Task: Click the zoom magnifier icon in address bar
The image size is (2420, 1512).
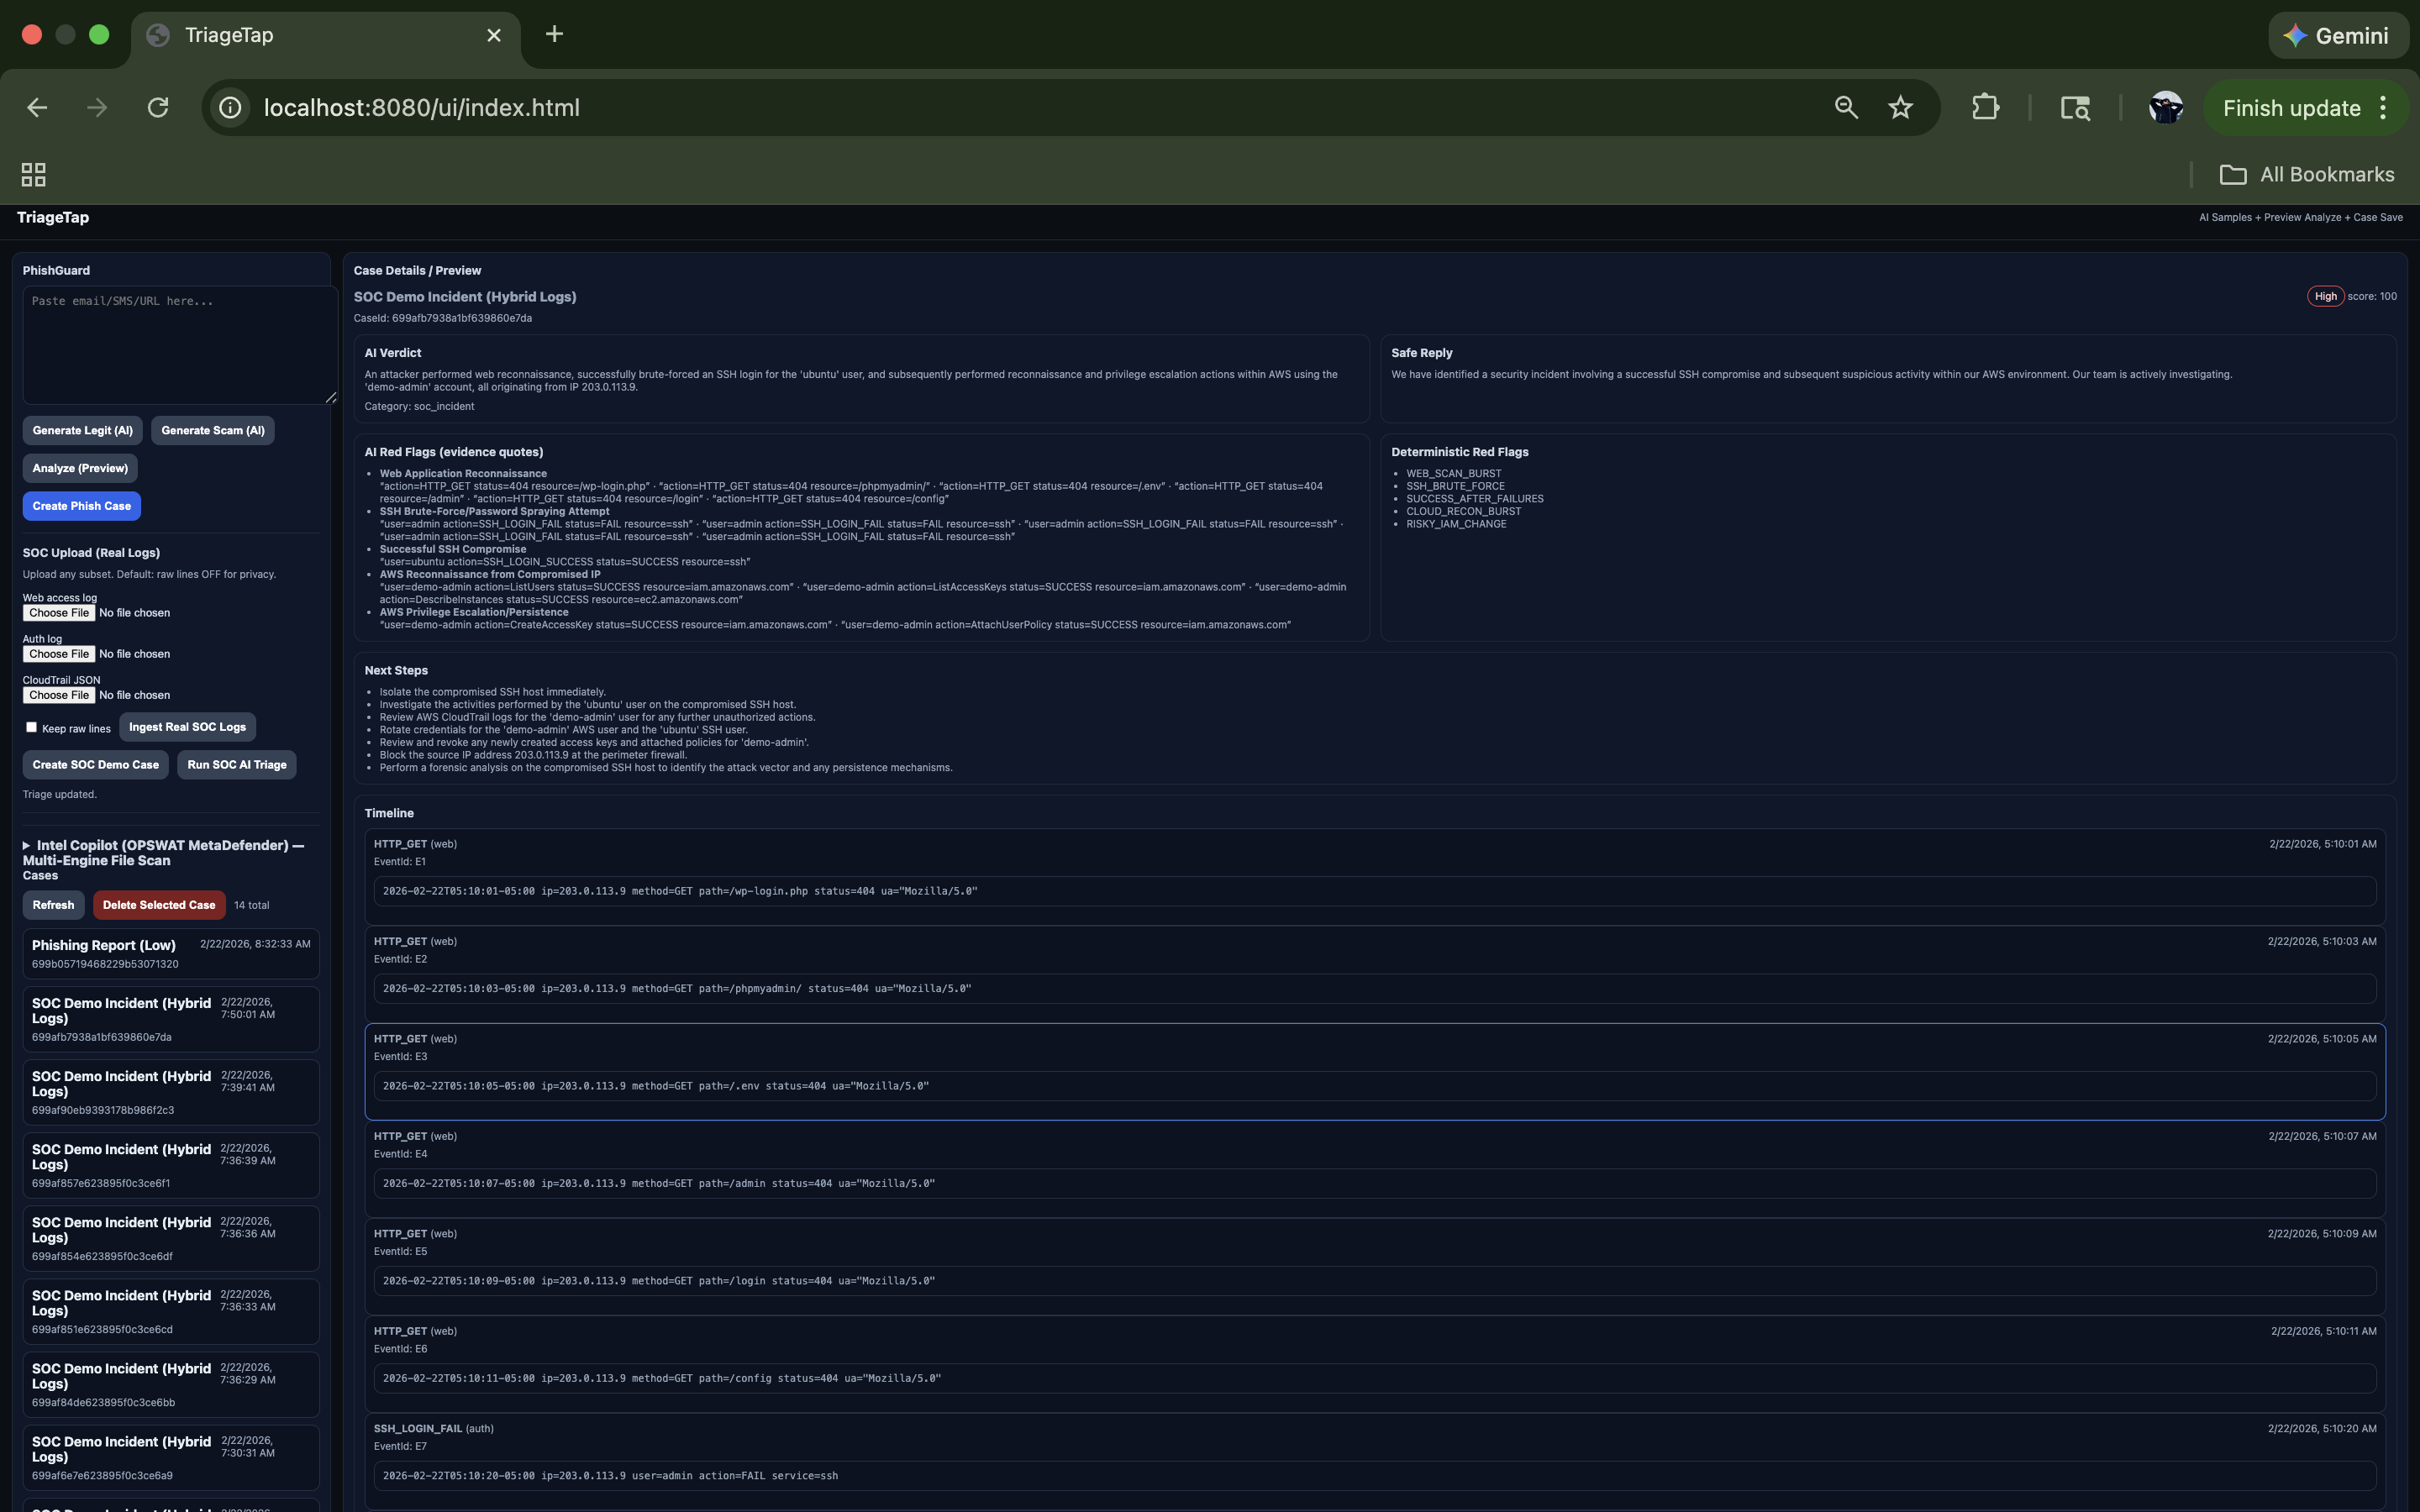Action: pos(1846,108)
